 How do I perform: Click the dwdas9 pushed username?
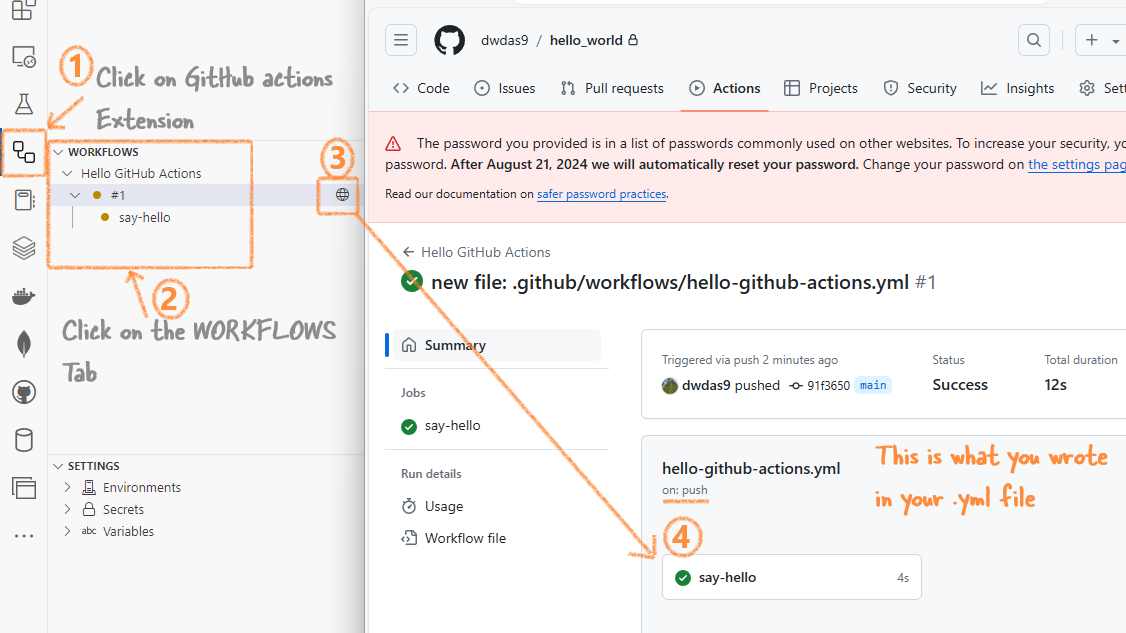(706, 385)
